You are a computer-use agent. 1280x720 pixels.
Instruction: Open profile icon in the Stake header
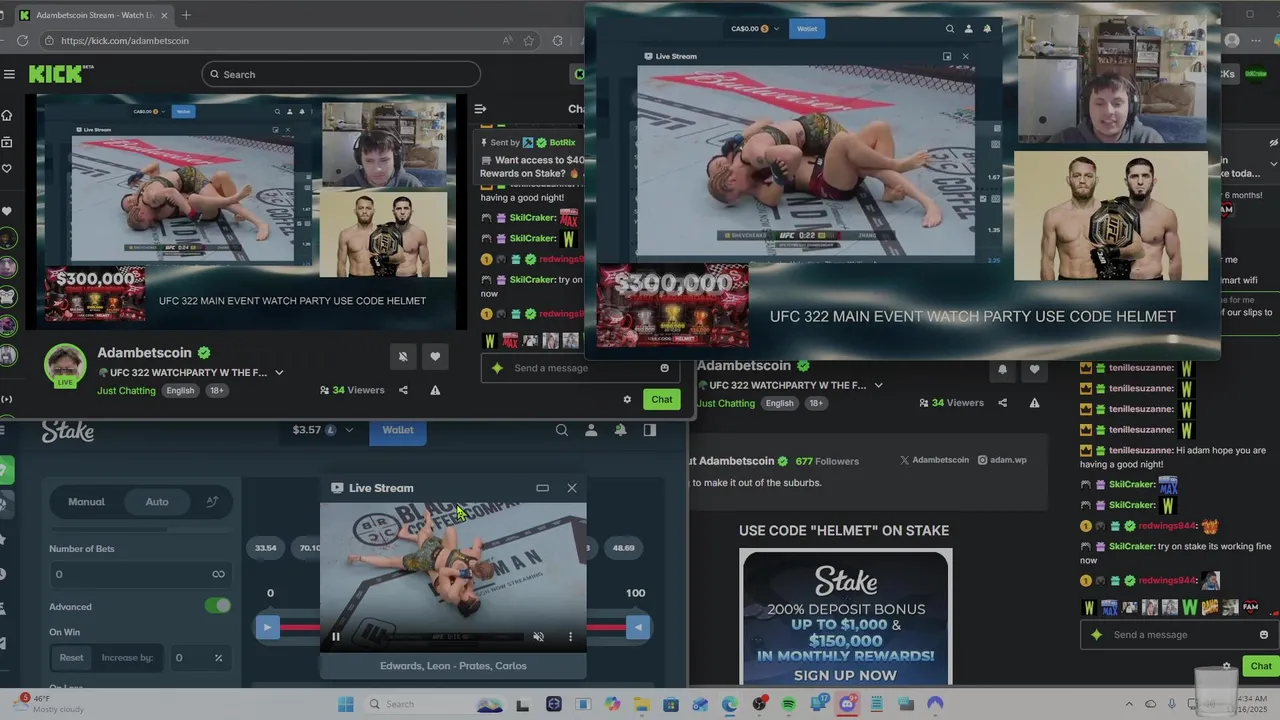click(591, 430)
